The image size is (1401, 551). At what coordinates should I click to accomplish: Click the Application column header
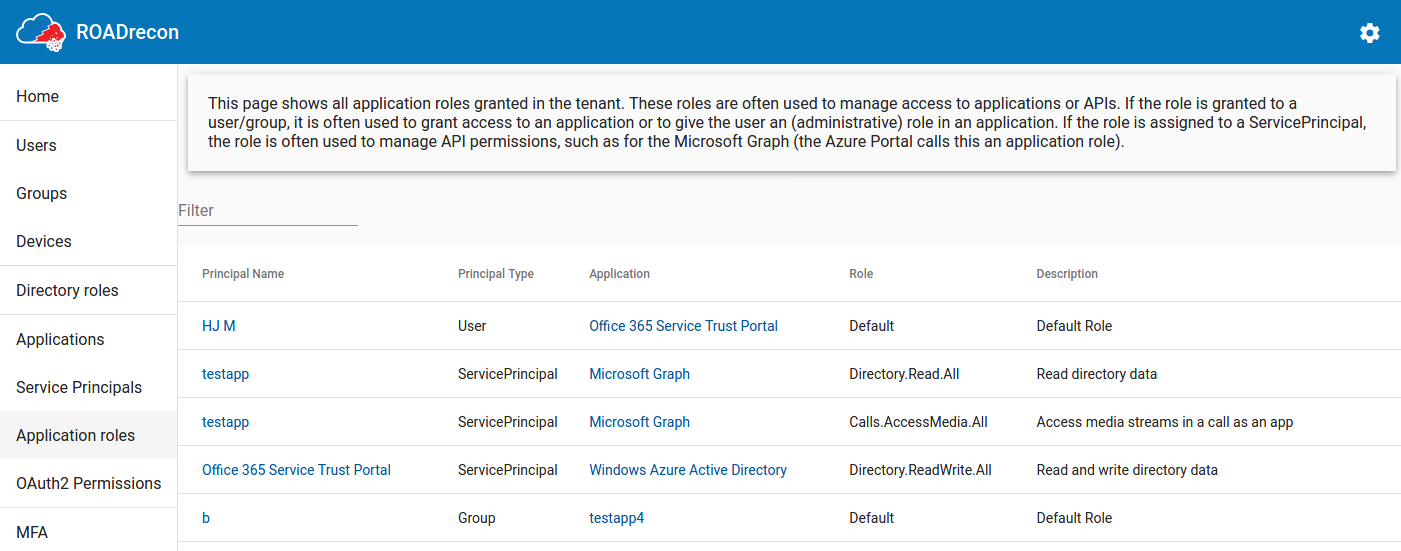(x=619, y=274)
